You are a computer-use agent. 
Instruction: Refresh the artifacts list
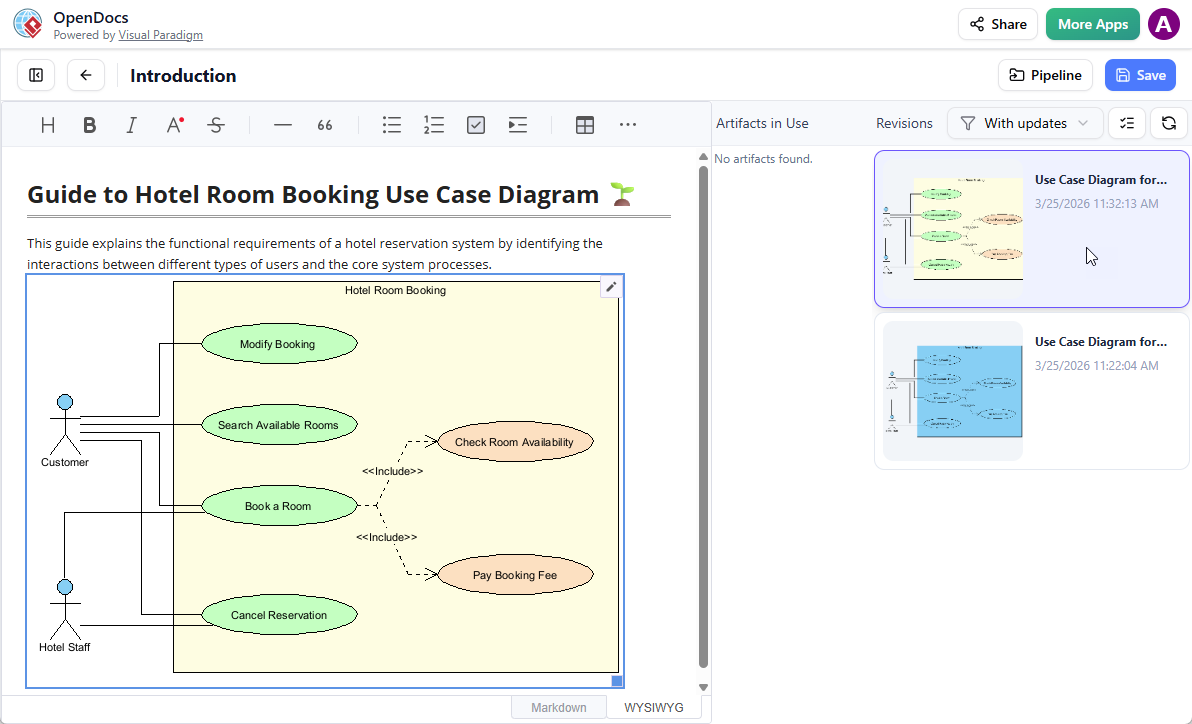click(1168, 122)
